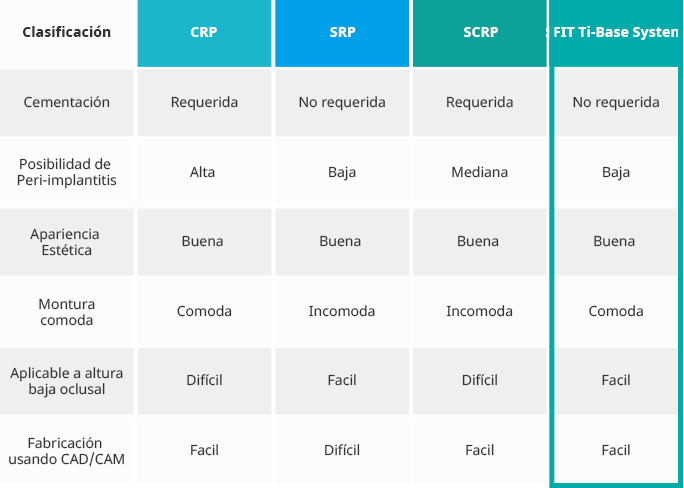The image size is (684, 488).
Task: Click the Posibilidad de Peri-implantitis row label
Action: [x=67, y=172]
